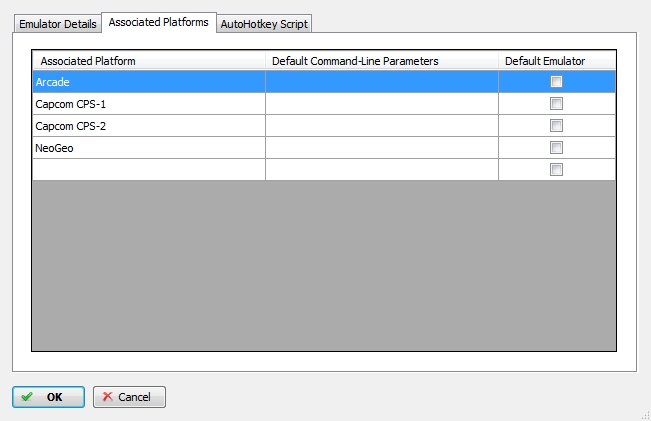Screen dimensions: 651x421
Task: Toggle Default Emulator checkbox in the empty row
Action: pos(556,169)
